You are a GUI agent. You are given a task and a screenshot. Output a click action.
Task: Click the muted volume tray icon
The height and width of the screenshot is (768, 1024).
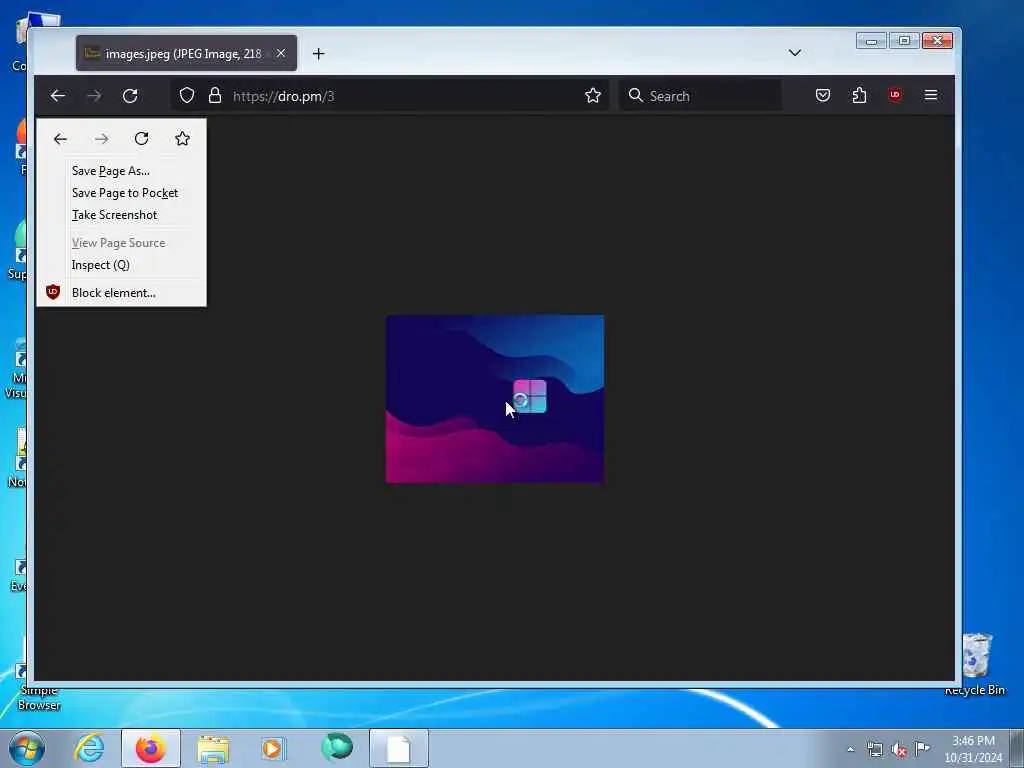click(899, 750)
